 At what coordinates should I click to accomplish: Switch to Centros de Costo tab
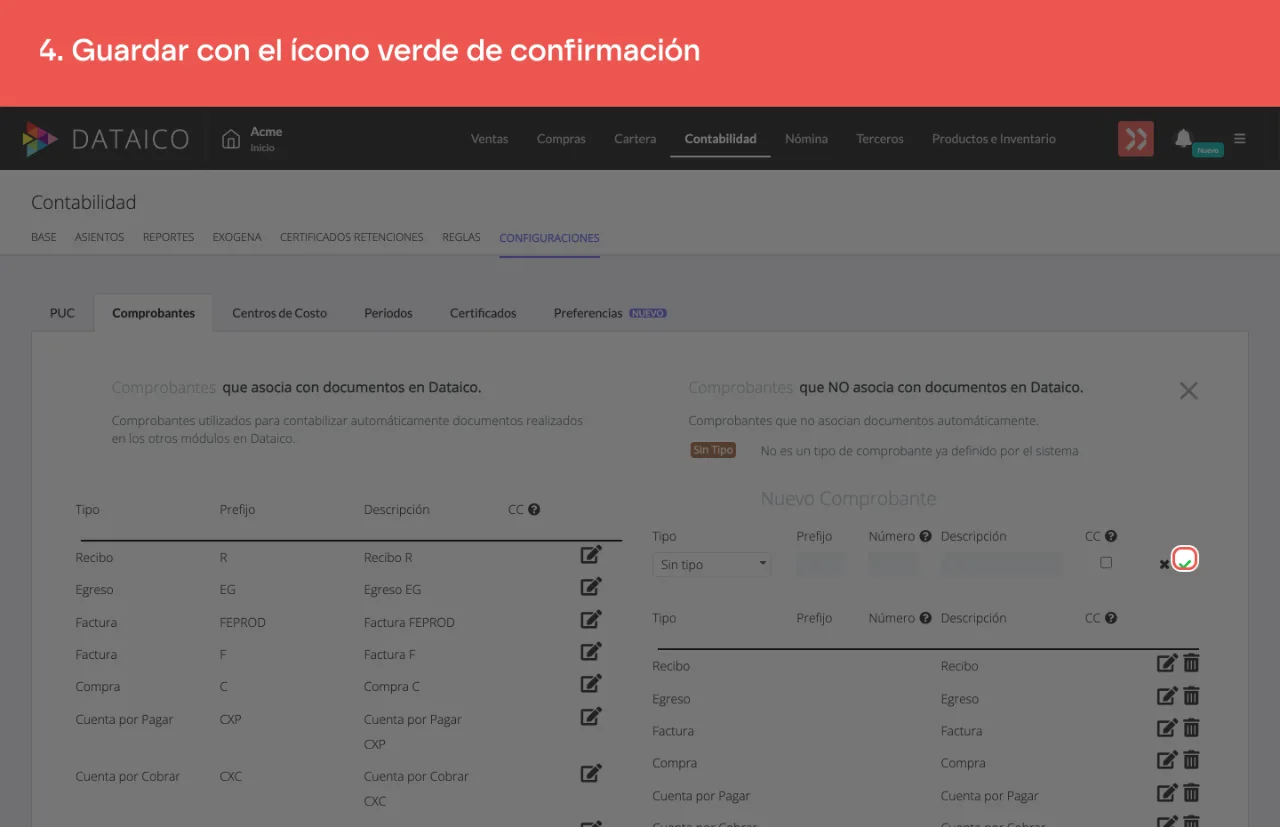[x=280, y=313]
